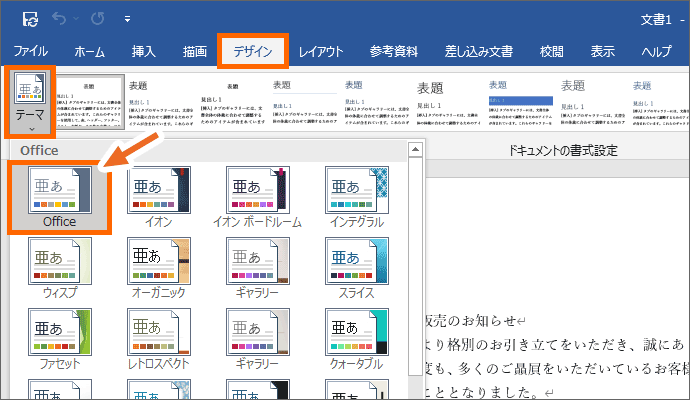Open the 参考資料 tab
This screenshot has width=690, height=400.
[x=393, y=51]
